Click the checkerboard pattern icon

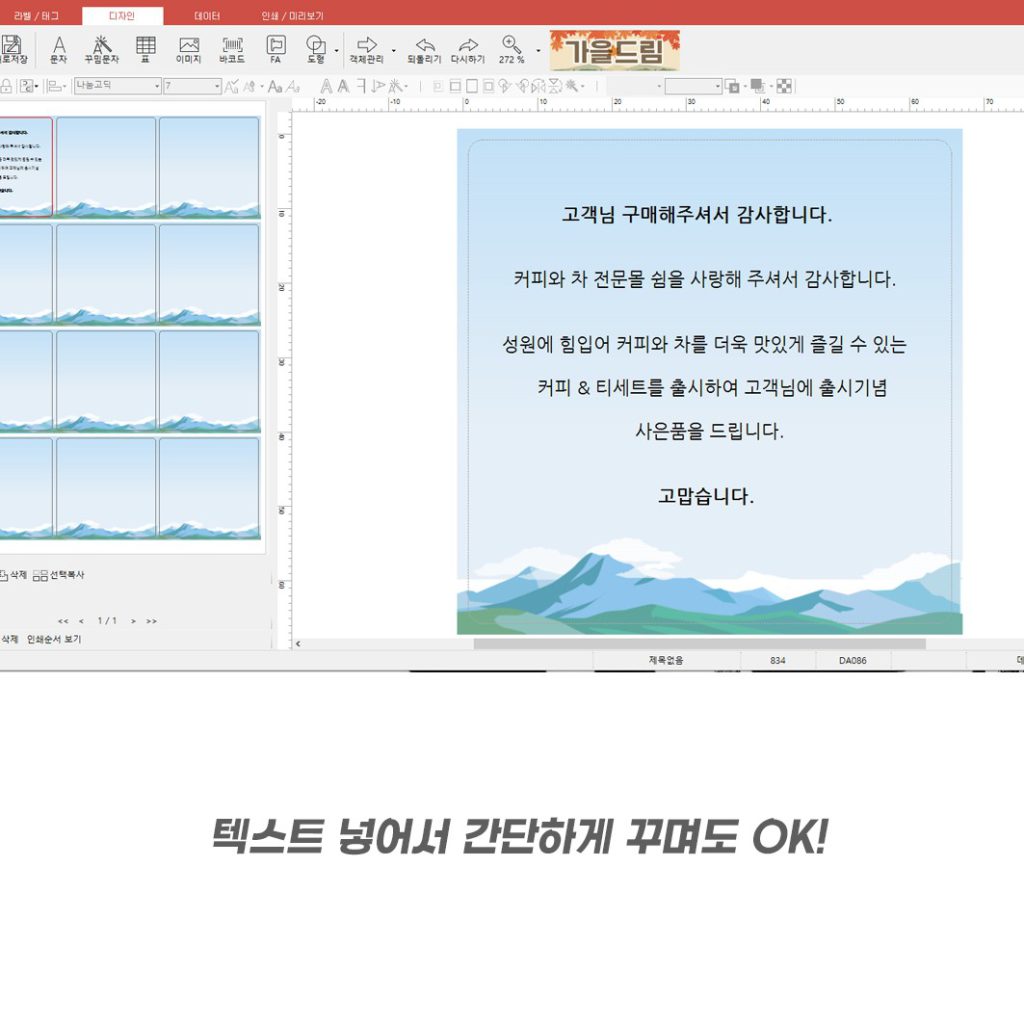(784, 86)
